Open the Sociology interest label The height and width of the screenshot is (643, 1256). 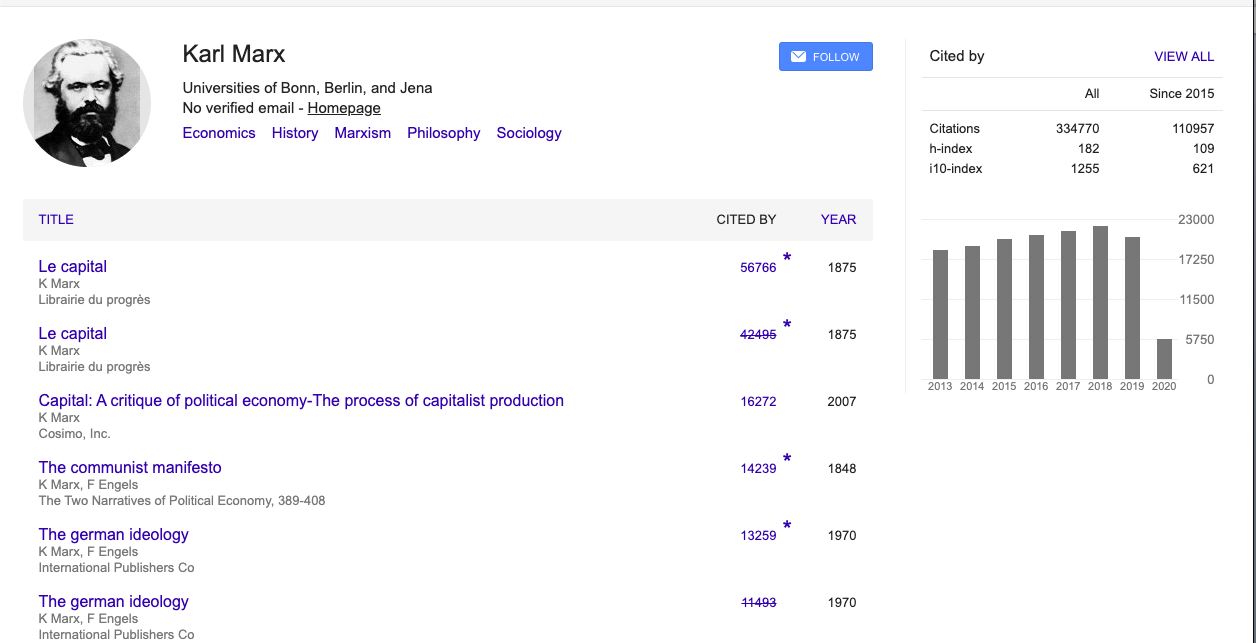(x=529, y=133)
